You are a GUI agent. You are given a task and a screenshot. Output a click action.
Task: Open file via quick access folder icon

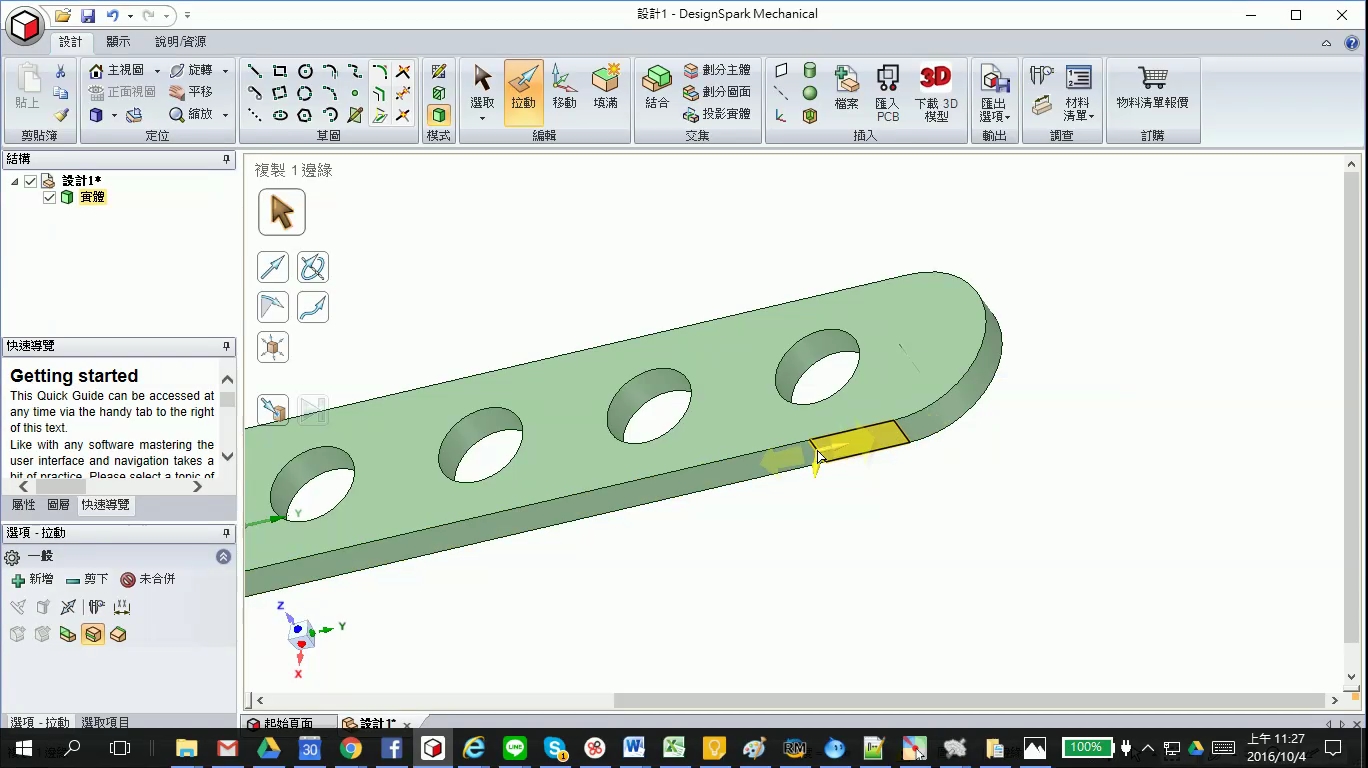click(63, 15)
